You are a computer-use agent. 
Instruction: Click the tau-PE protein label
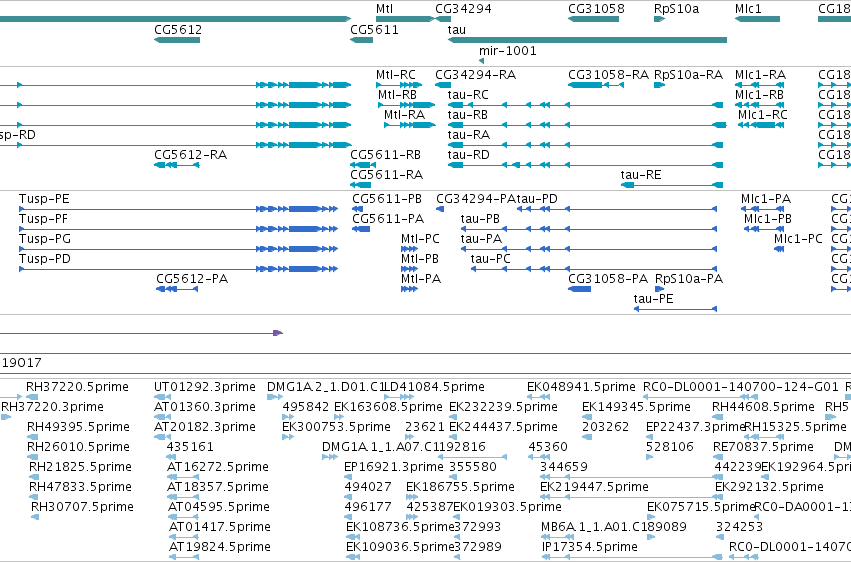653,299
